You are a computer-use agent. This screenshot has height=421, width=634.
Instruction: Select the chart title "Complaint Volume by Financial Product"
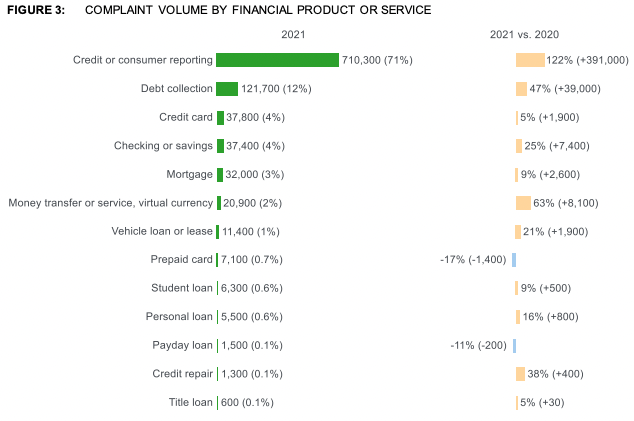point(258,10)
